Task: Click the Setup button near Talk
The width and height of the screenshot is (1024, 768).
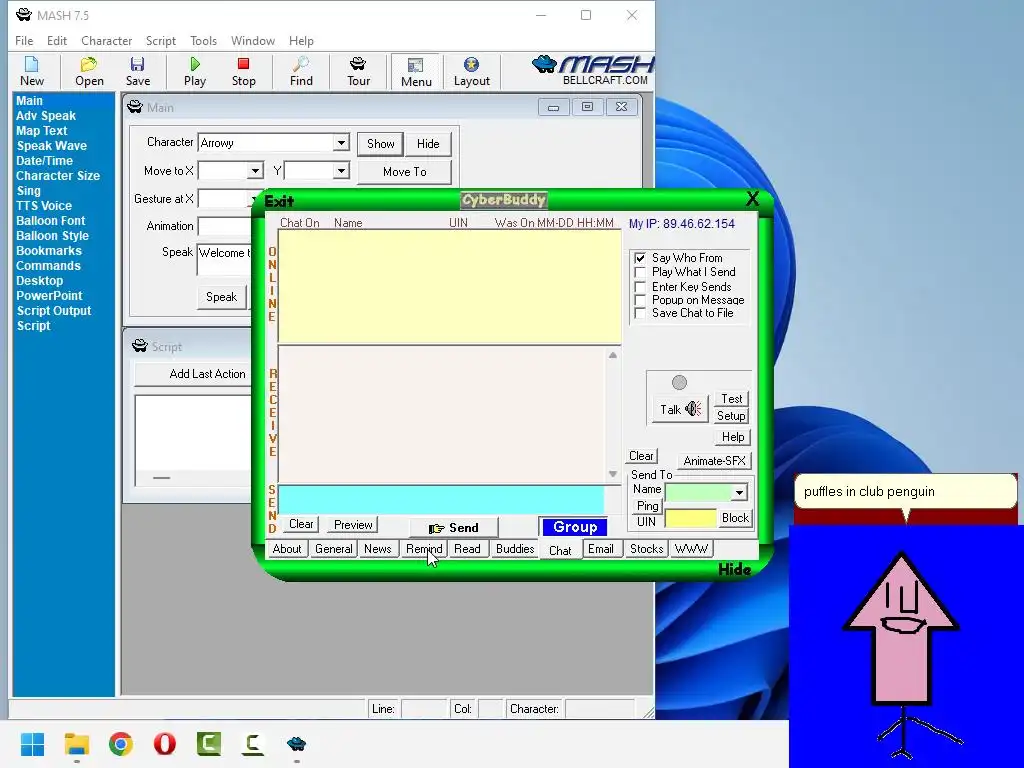Action: pos(731,416)
